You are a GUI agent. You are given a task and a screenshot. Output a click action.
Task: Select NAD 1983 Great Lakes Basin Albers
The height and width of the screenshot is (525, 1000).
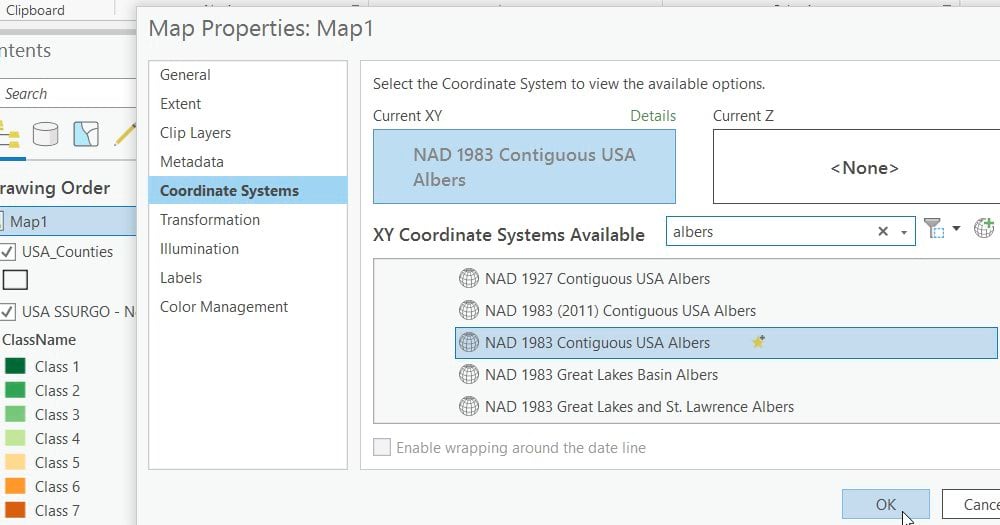tap(601, 375)
